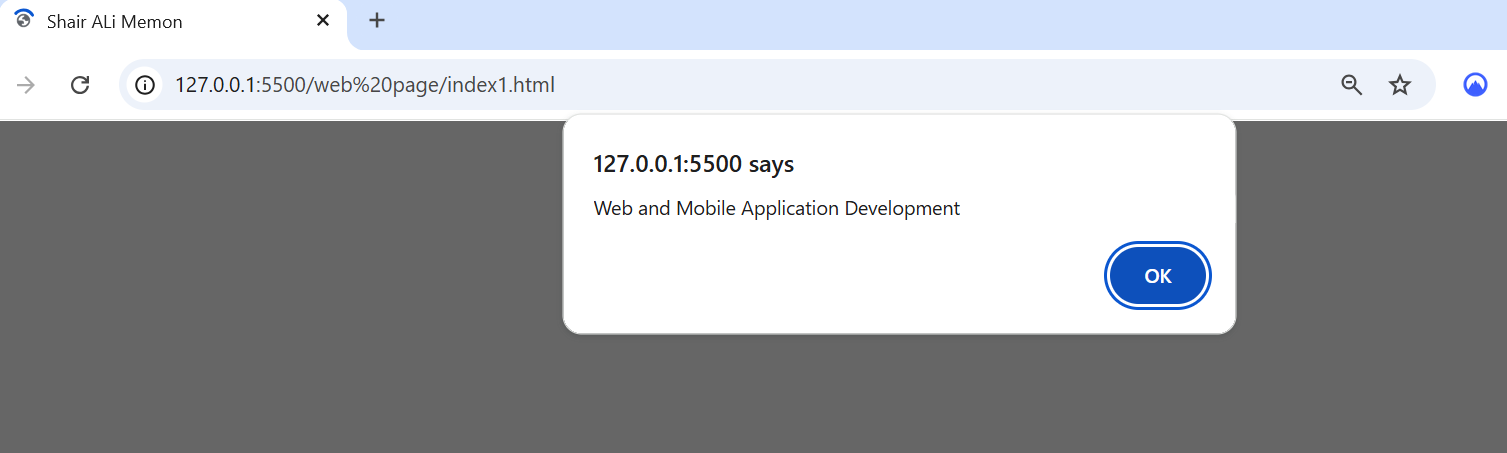Image resolution: width=1507 pixels, height=453 pixels.
Task: Click the dimmed page area left of dialog
Action: tap(280, 290)
